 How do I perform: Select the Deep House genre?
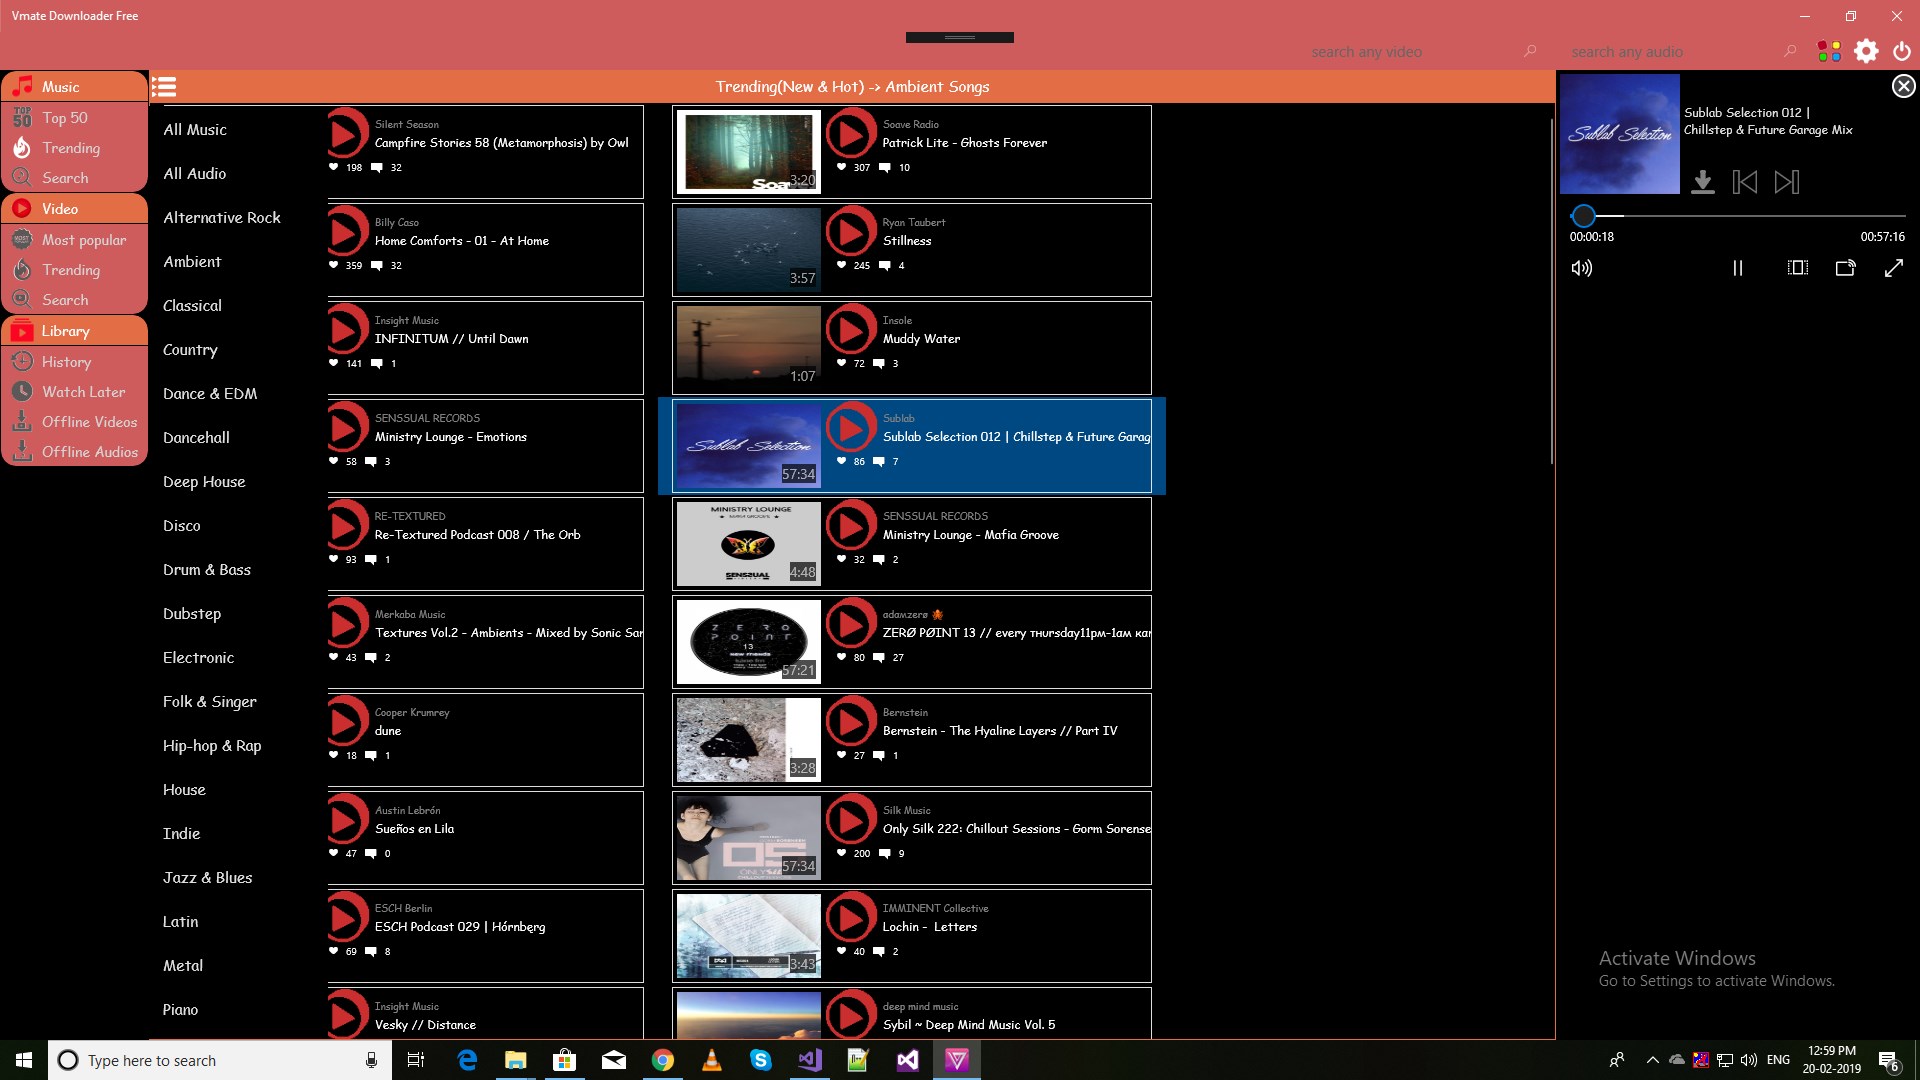tap(204, 482)
